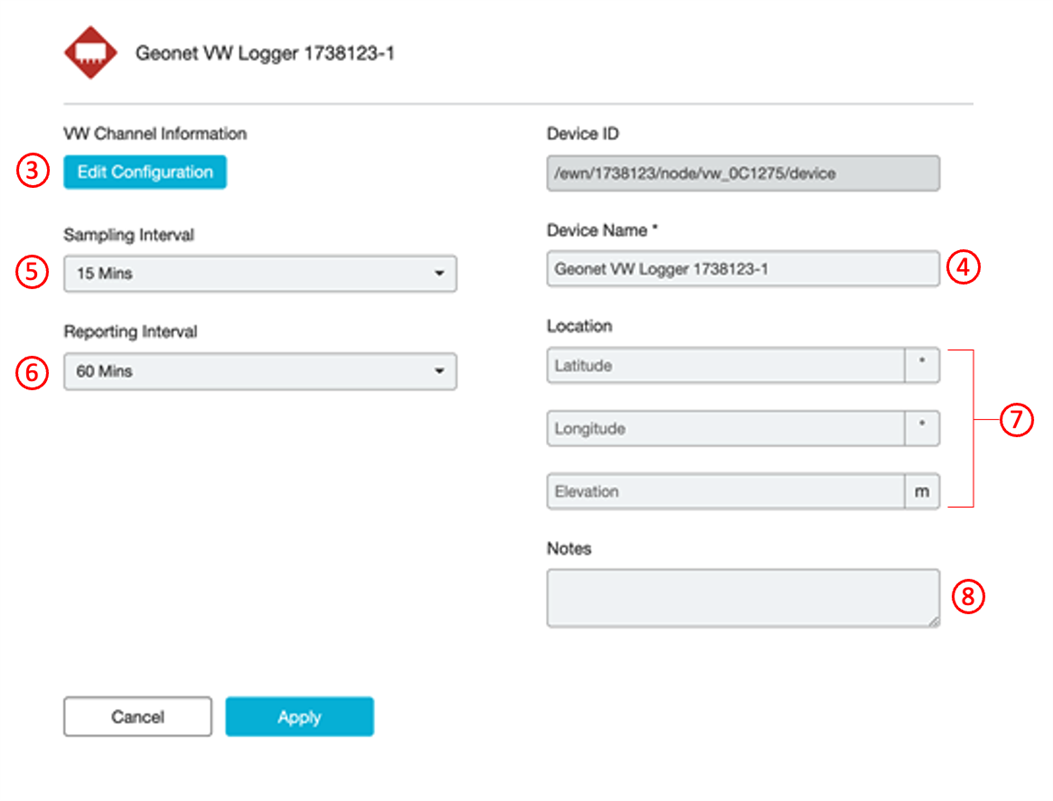Click the Device ID field
Viewport: 1053px width, 801px height.
pyautogui.click(x=743, y=174)
